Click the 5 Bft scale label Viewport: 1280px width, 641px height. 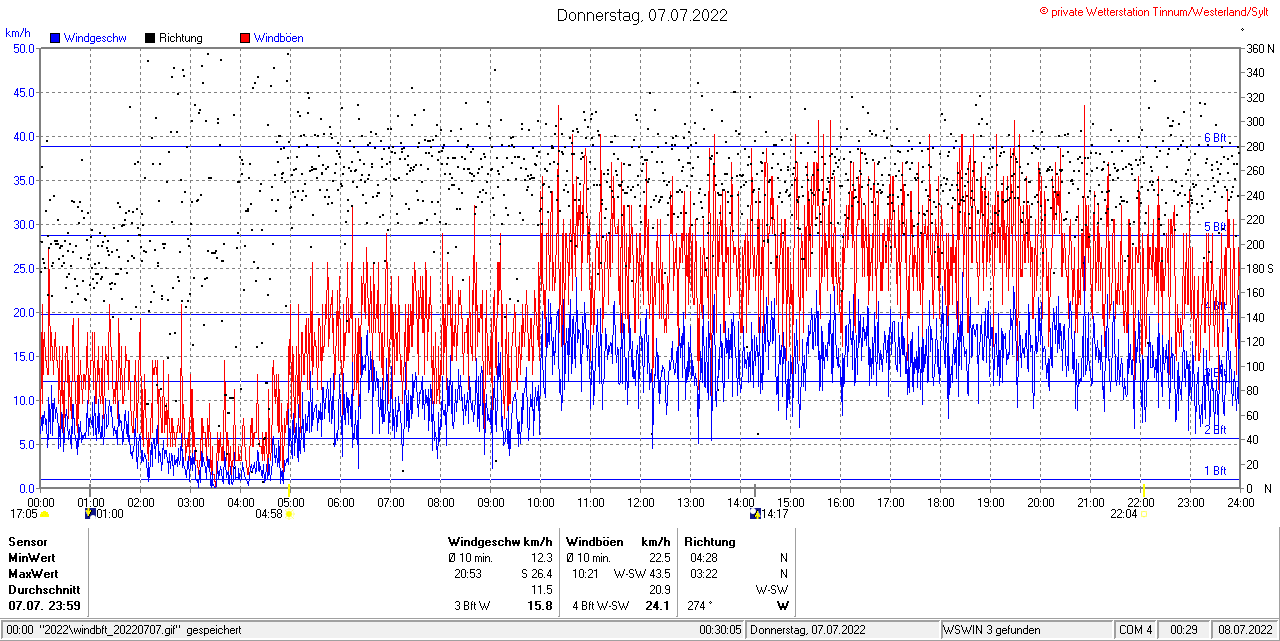(x=1215, y=227)
